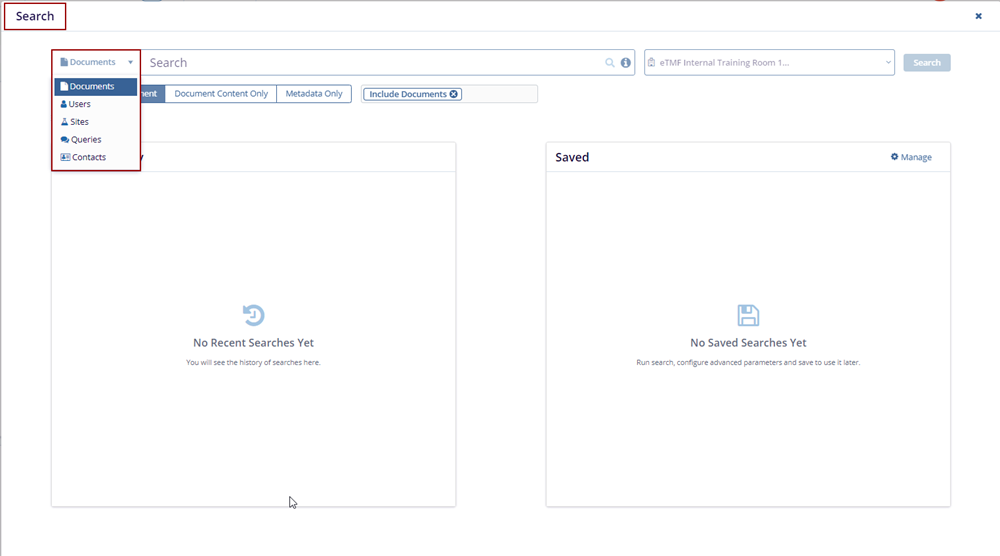Screen dimensions: 1000x556
Task: Close the Search dialog
Action: (x=978, y=16)
